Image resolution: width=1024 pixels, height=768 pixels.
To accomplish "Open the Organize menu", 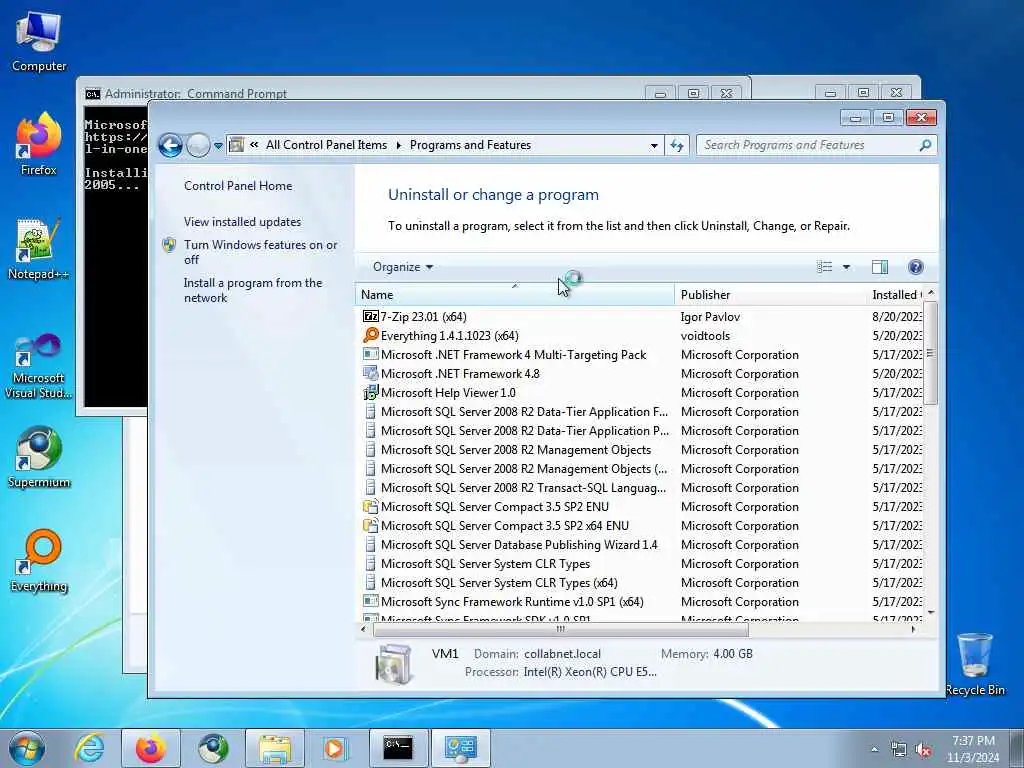I will pyautogui.click(x=402, y=266).
